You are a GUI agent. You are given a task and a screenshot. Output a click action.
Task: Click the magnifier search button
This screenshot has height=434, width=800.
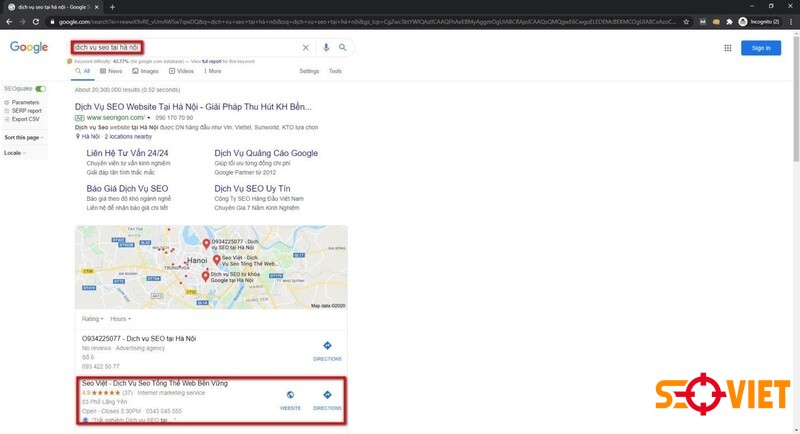tap(343, 47)
